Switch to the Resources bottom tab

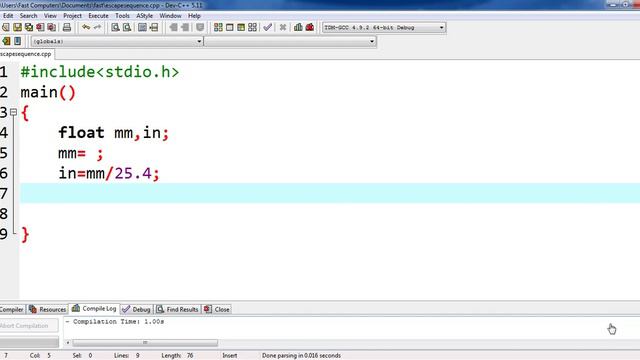tap(47, 309)
